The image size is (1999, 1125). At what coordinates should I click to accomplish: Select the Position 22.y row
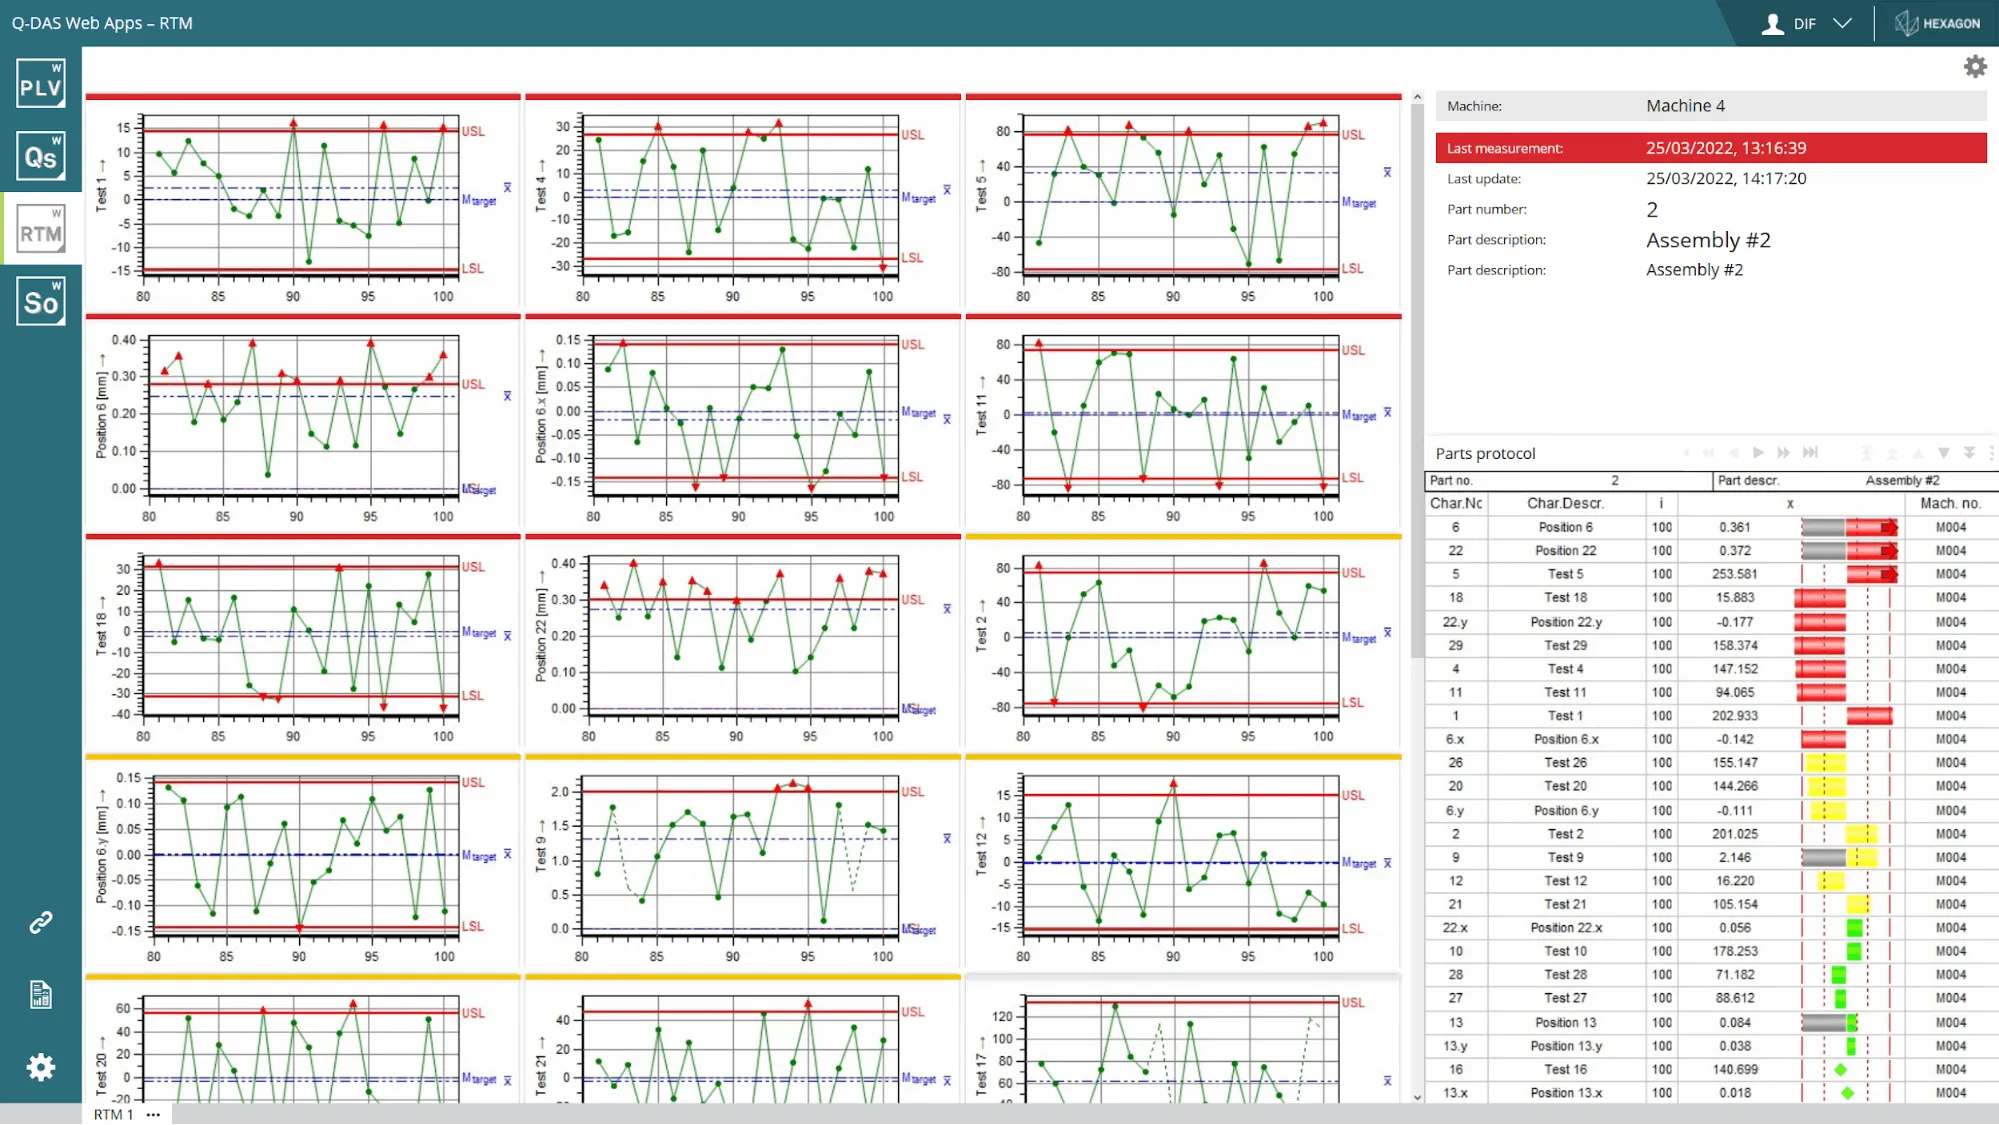[x=1711, y=622]
